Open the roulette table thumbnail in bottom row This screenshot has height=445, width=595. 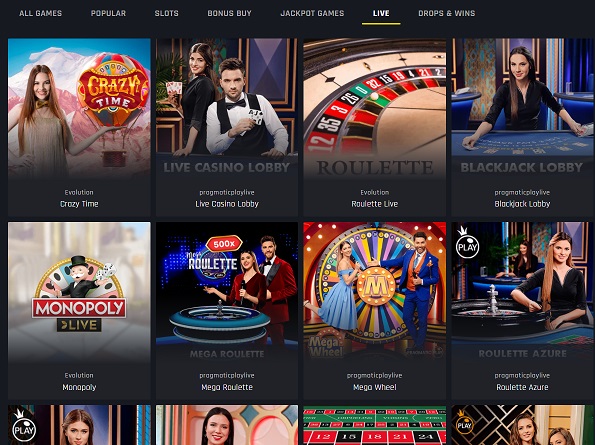click(375, 425)
